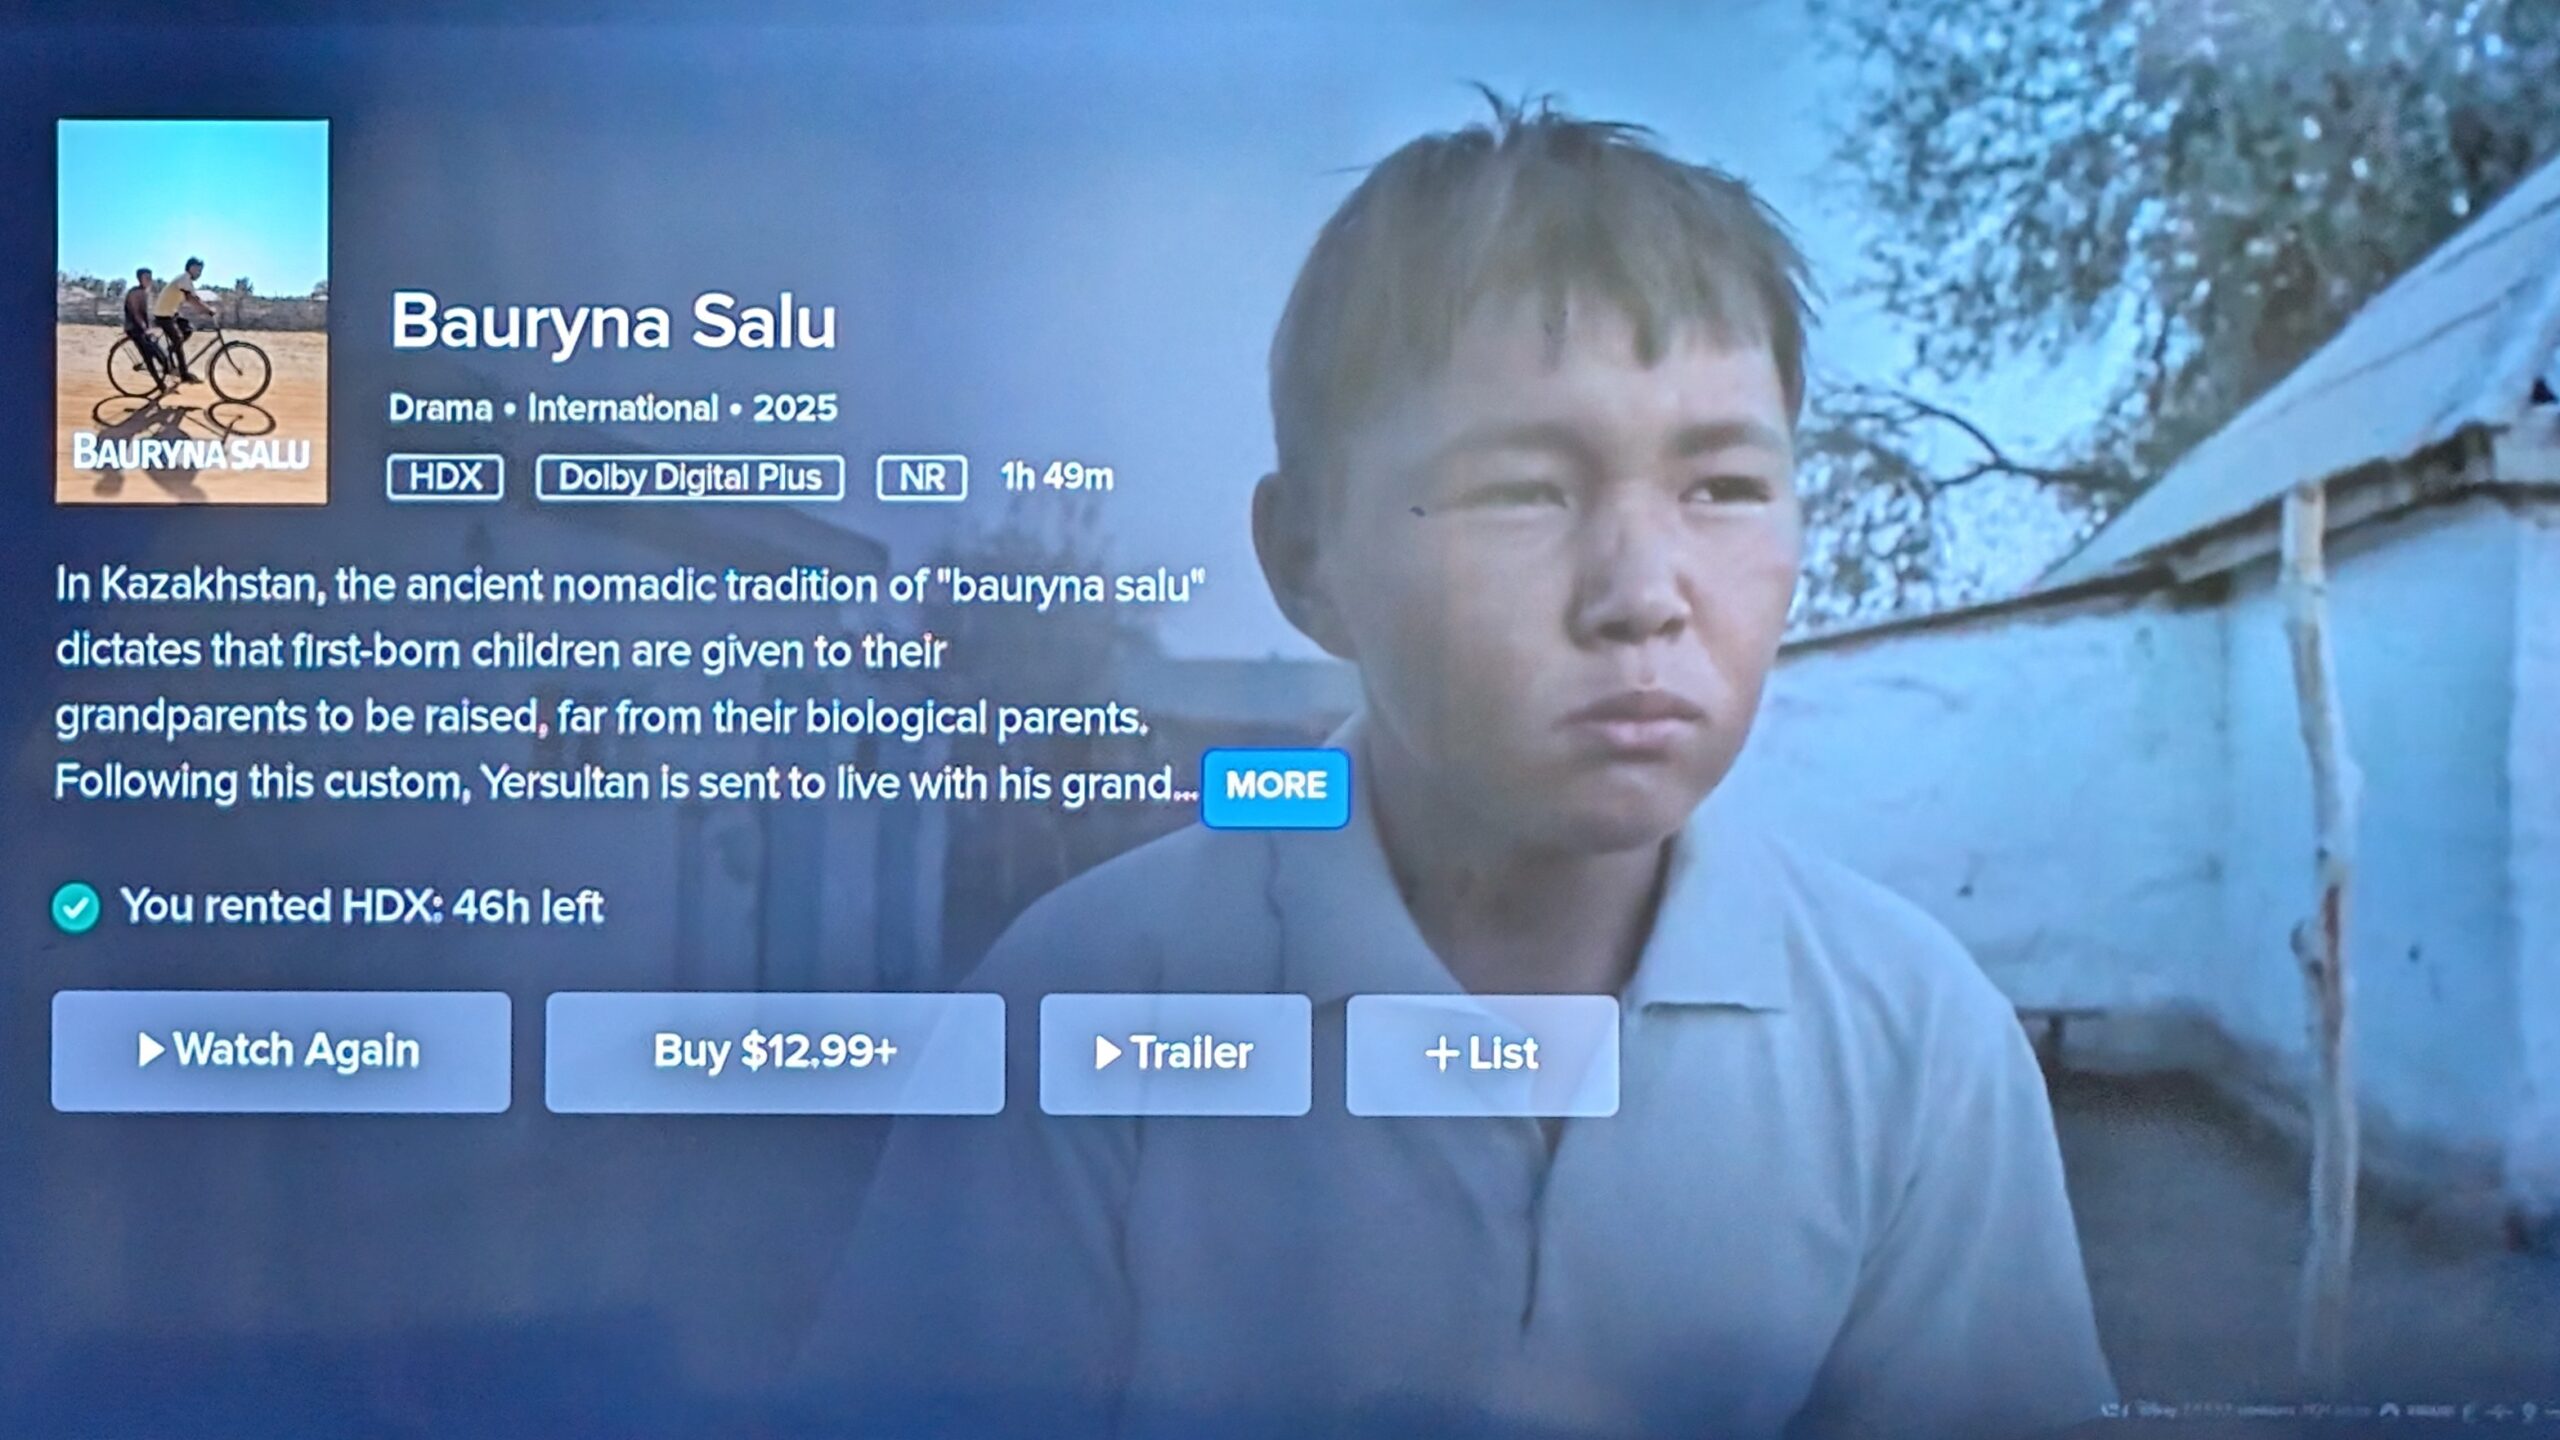Select the NR rating badge
The image size is (2560, 1440).
pos(921,477)
